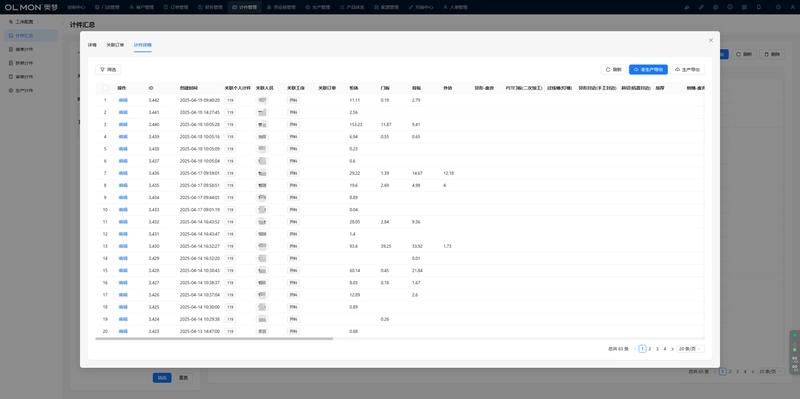Open the grid apps icon in header
Image resolution: width=800 pixels, height=399 pixels.
coord(744,7)
